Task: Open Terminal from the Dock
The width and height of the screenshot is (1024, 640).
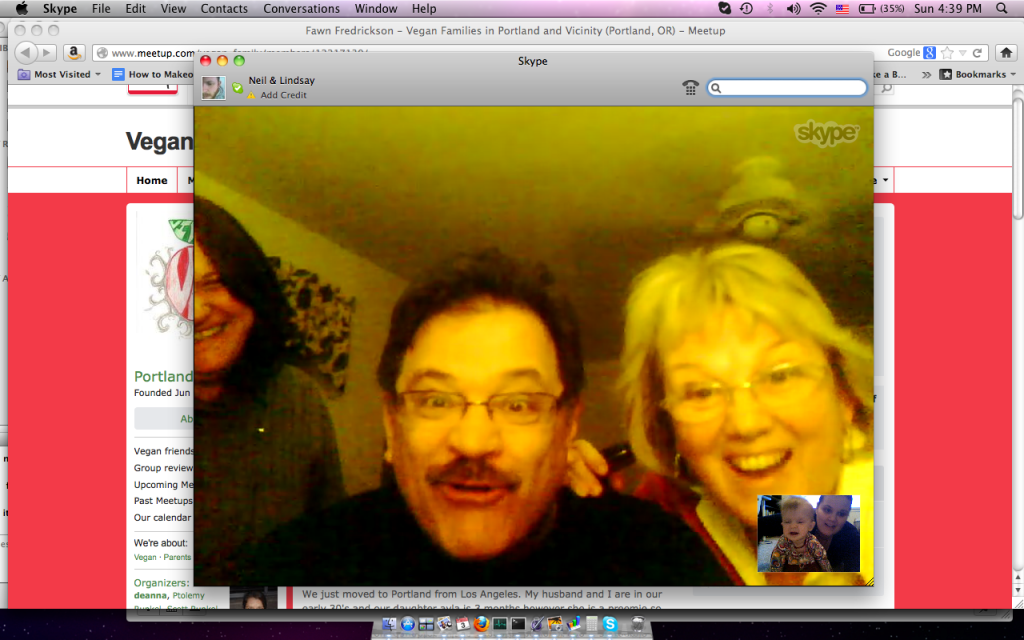Action: coord(518,624)
